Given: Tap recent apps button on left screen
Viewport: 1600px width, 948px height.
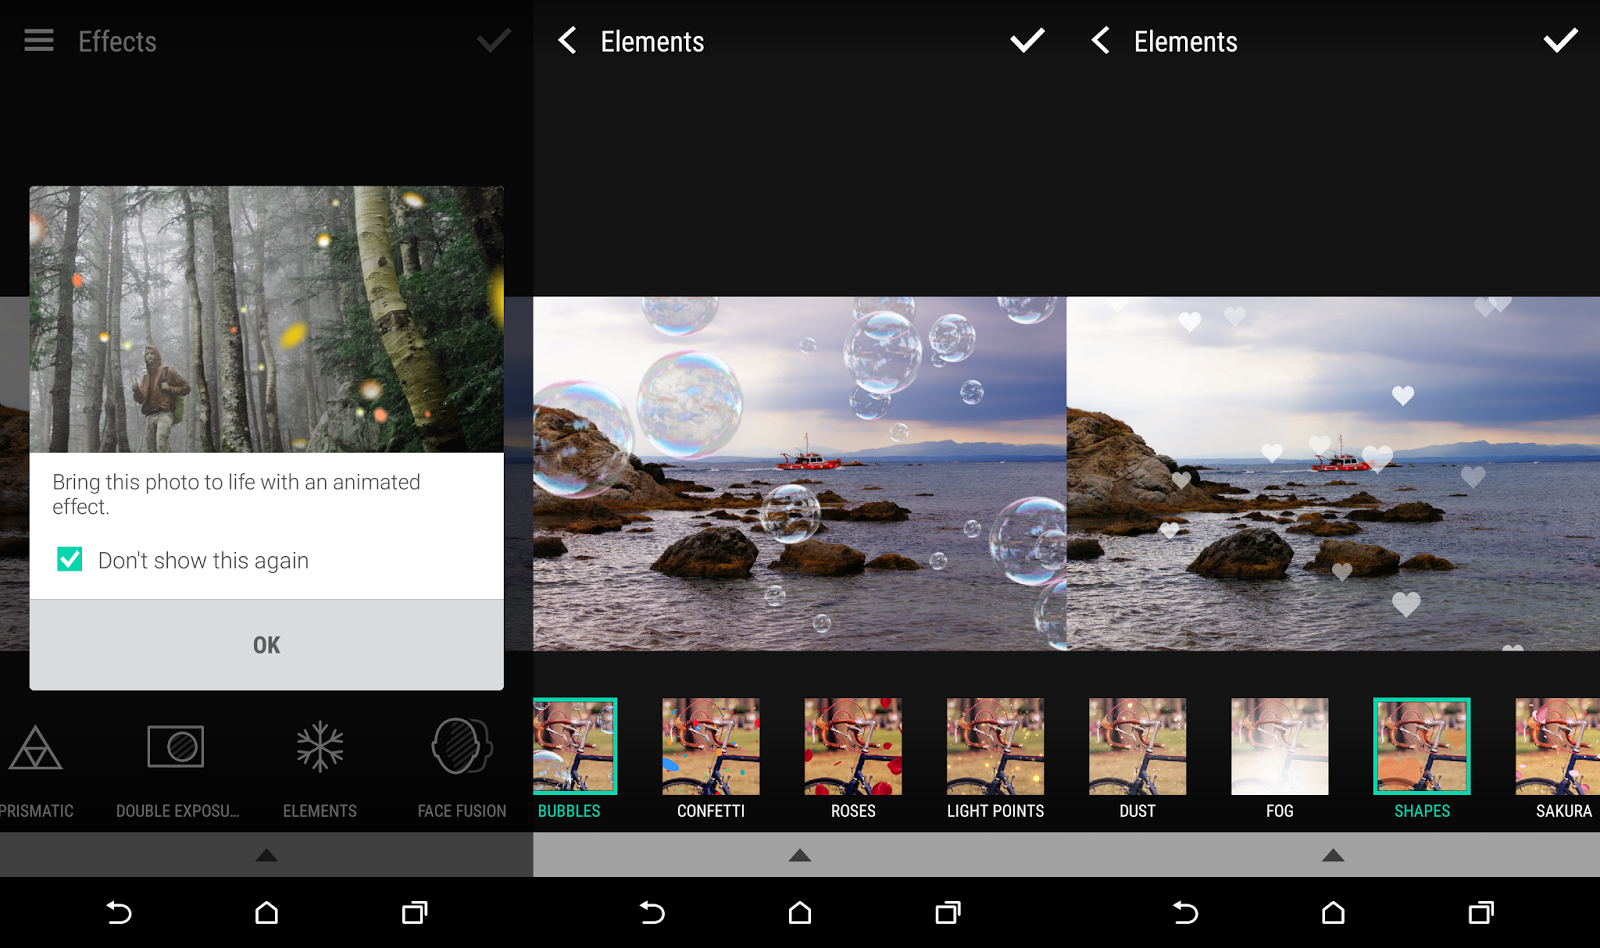Looking at the screenshot, I should pos(414,912).
